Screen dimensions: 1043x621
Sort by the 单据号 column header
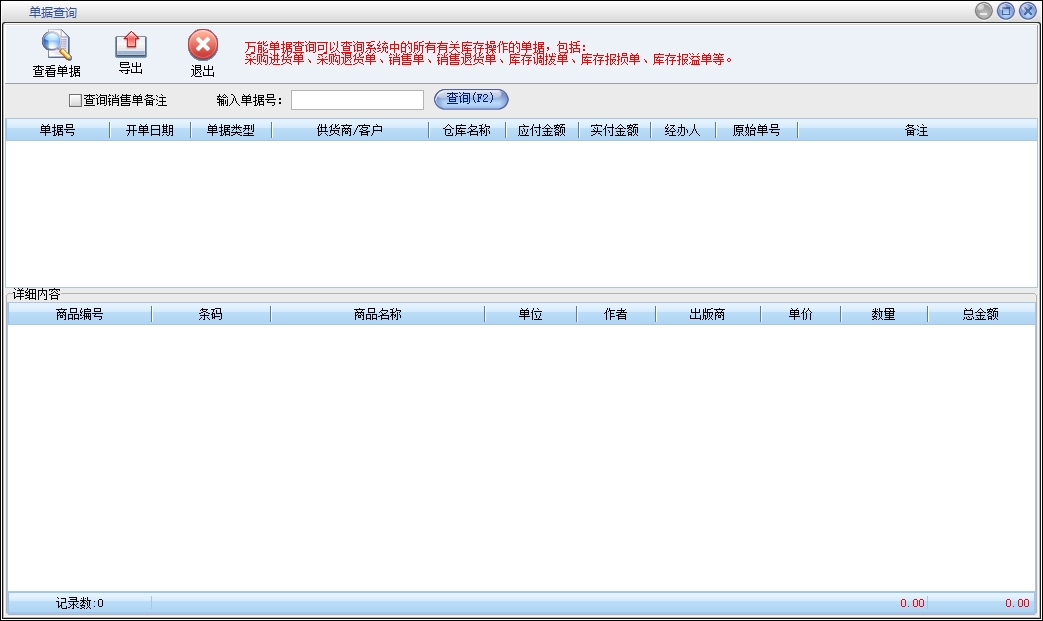(x=57, y=131)
